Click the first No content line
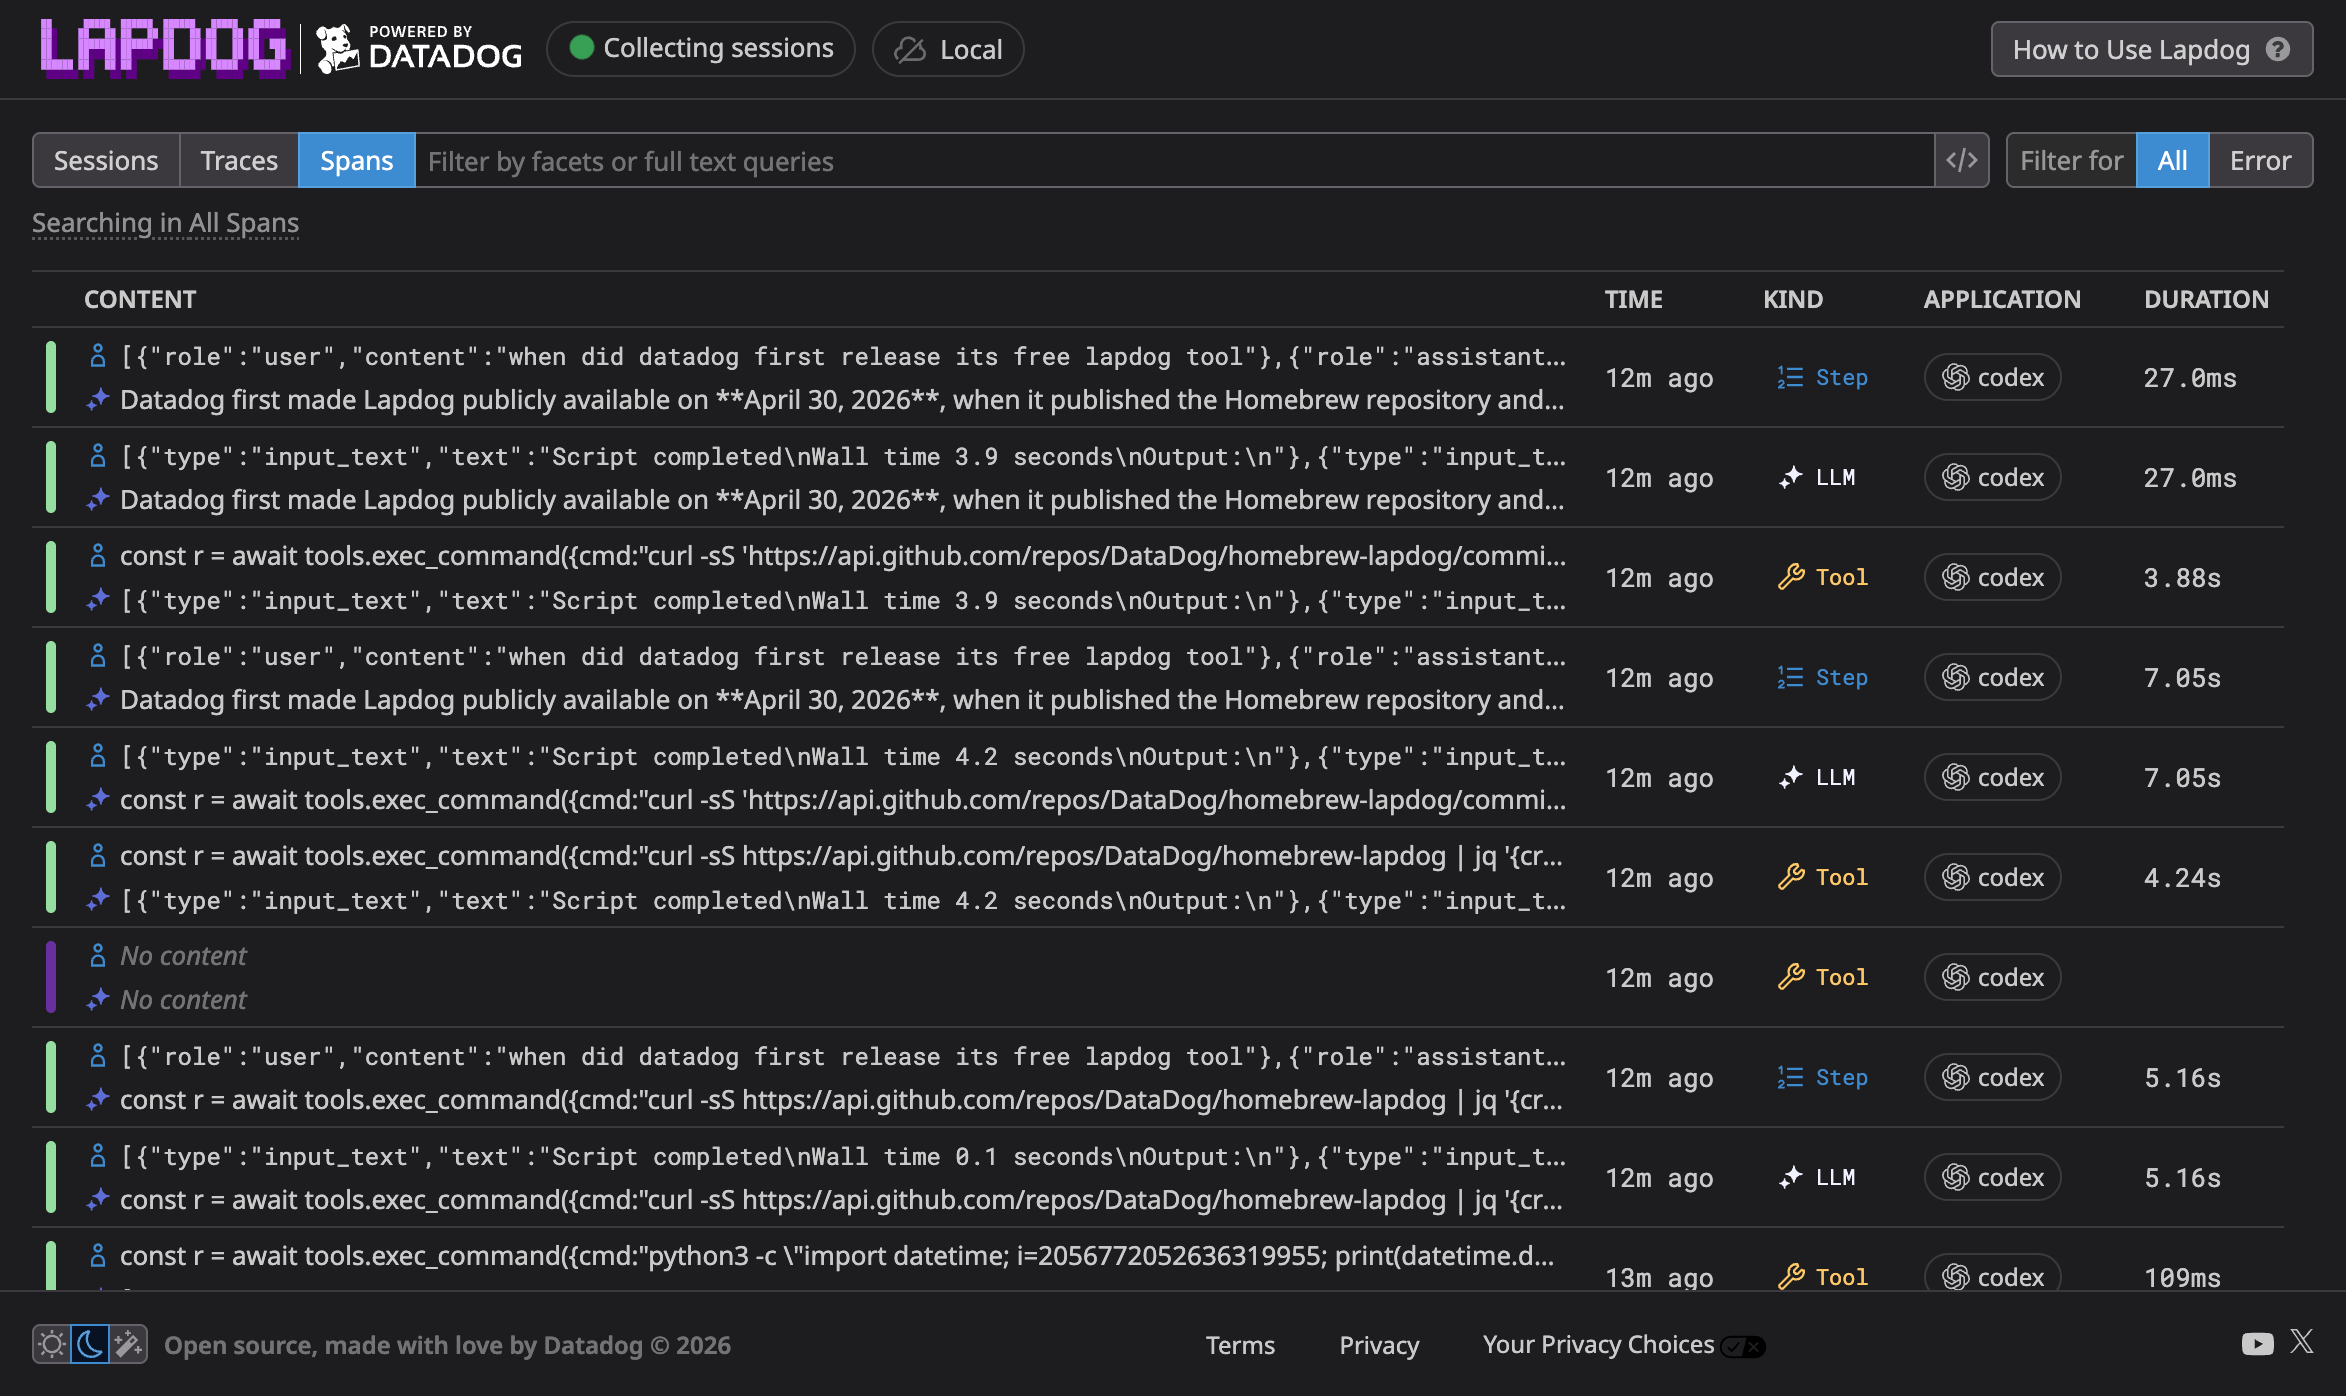 pos(183,956)
